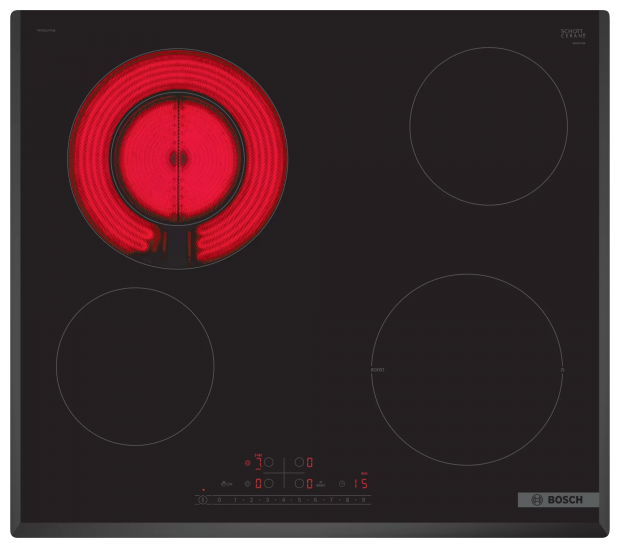Click the Bosch logo badge

pos(558,499)
